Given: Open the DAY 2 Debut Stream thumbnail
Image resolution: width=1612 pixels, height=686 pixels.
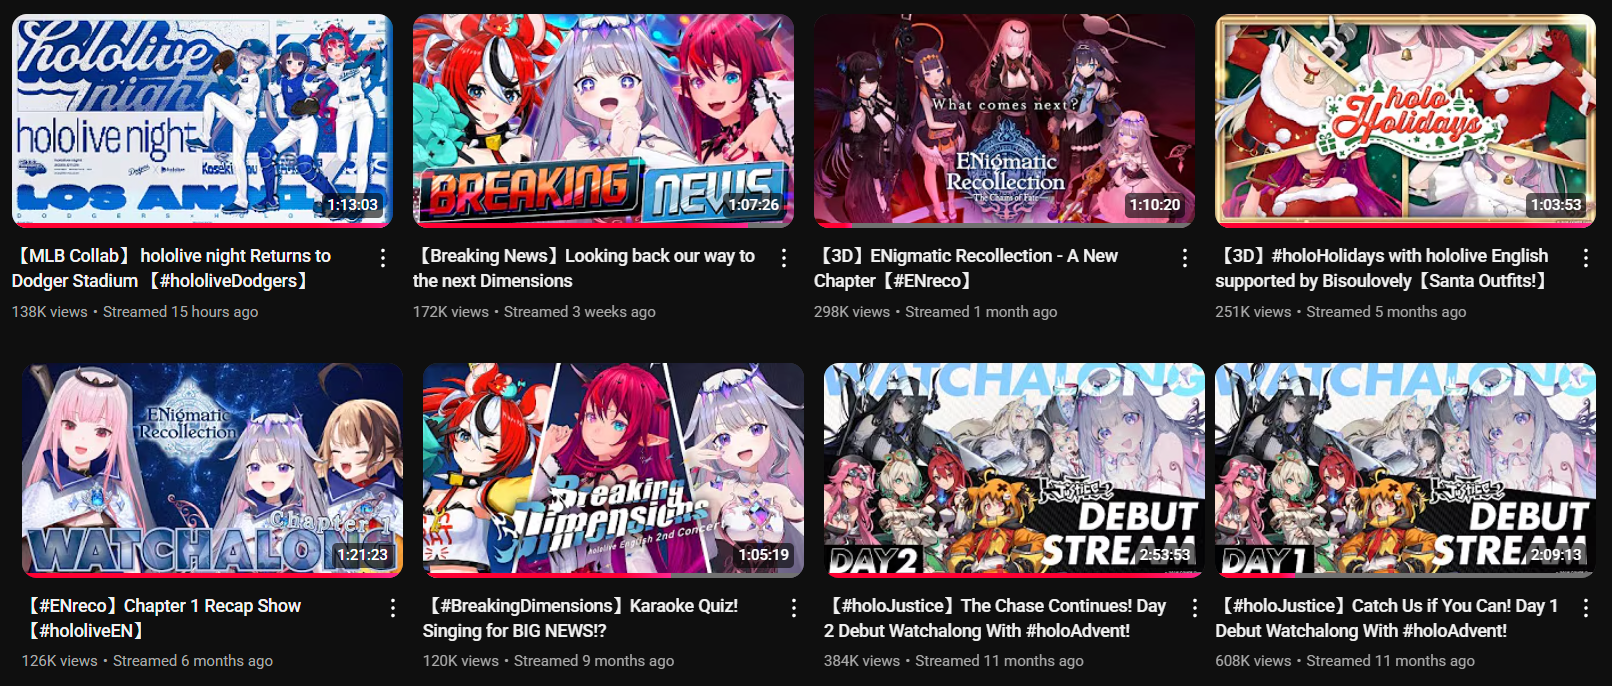Looking at the screenshot, I should tap(1014, 470).
